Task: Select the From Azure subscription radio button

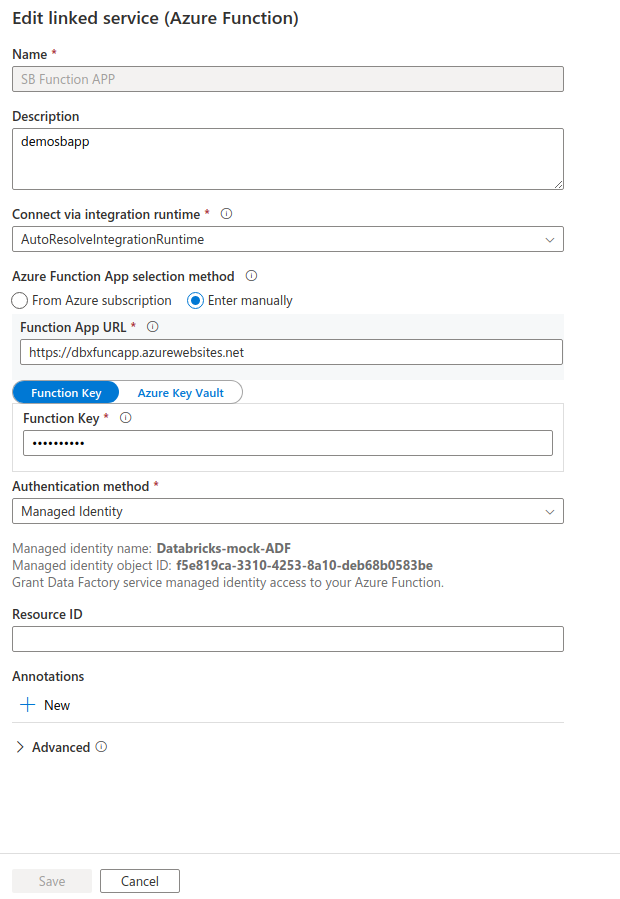Action: point(18,300)
